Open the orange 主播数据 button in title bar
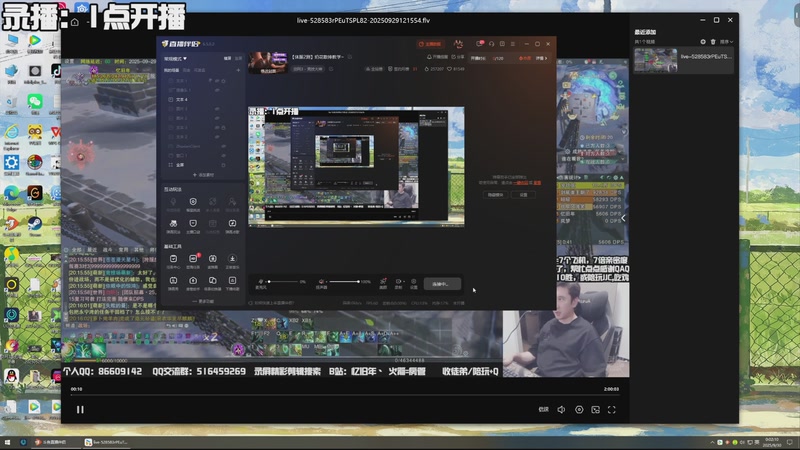The image size is (800, 450). [x=430, y=44]
